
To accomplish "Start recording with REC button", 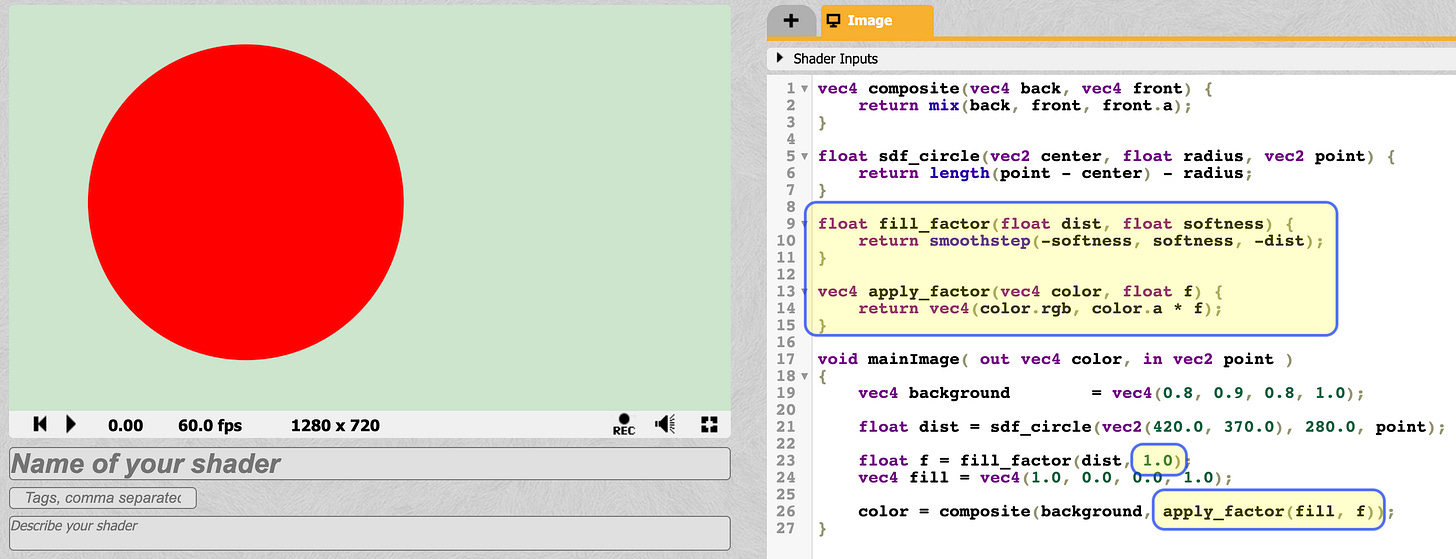I will [x=624, y=424].
